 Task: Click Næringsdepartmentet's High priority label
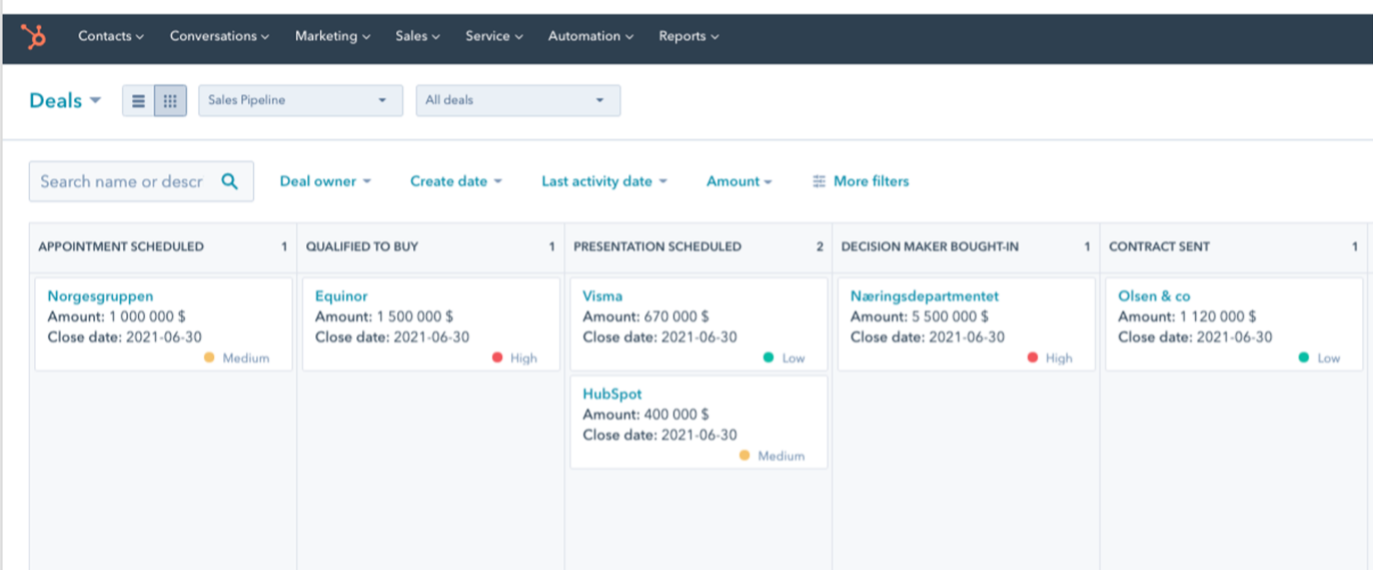click(1059, 357)
